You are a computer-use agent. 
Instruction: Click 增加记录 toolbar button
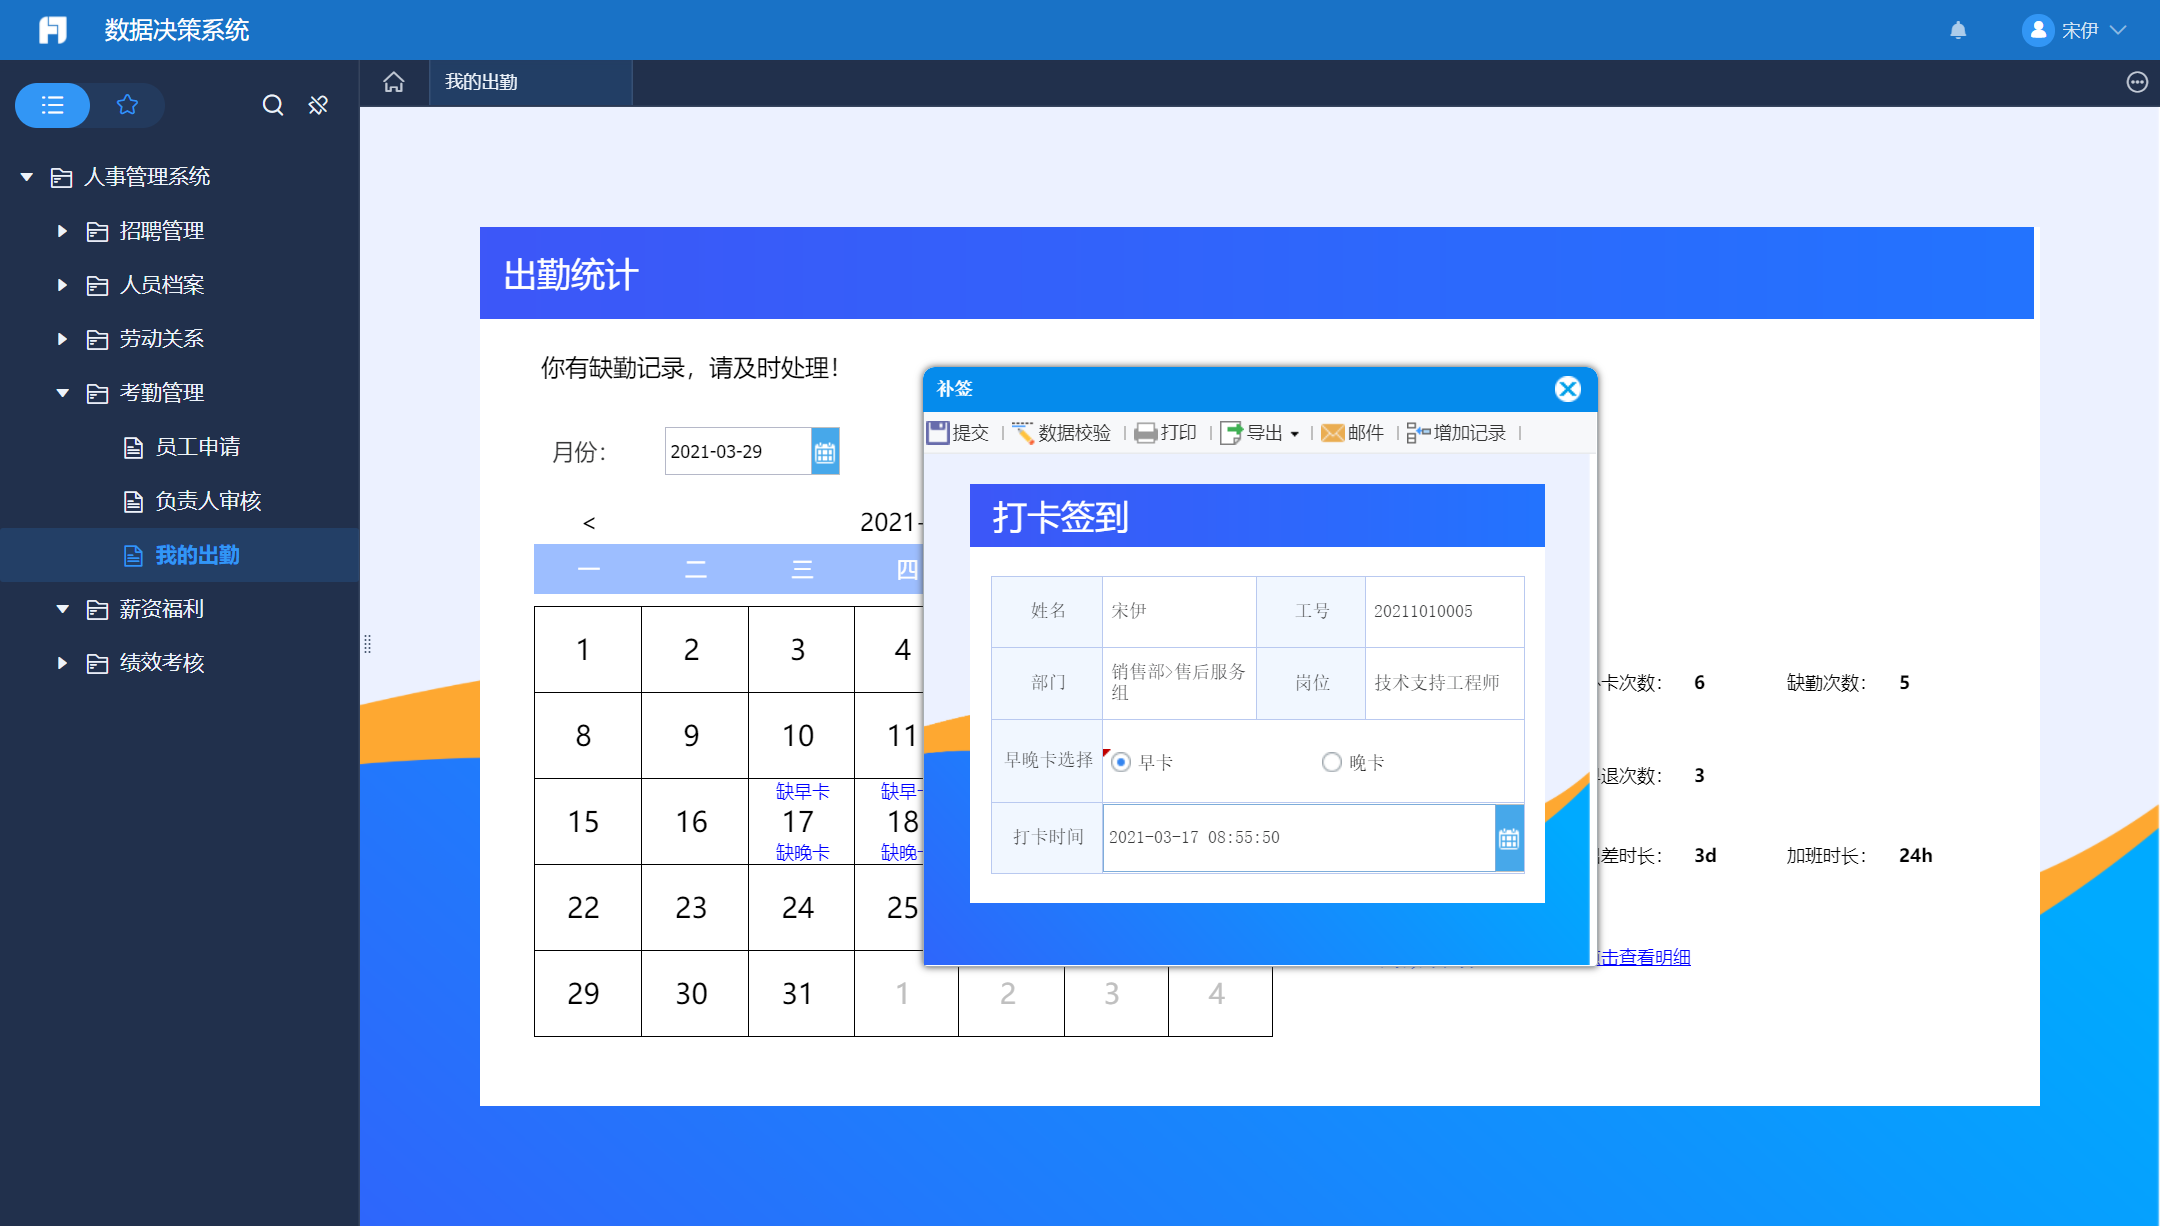click(1457, 433)
